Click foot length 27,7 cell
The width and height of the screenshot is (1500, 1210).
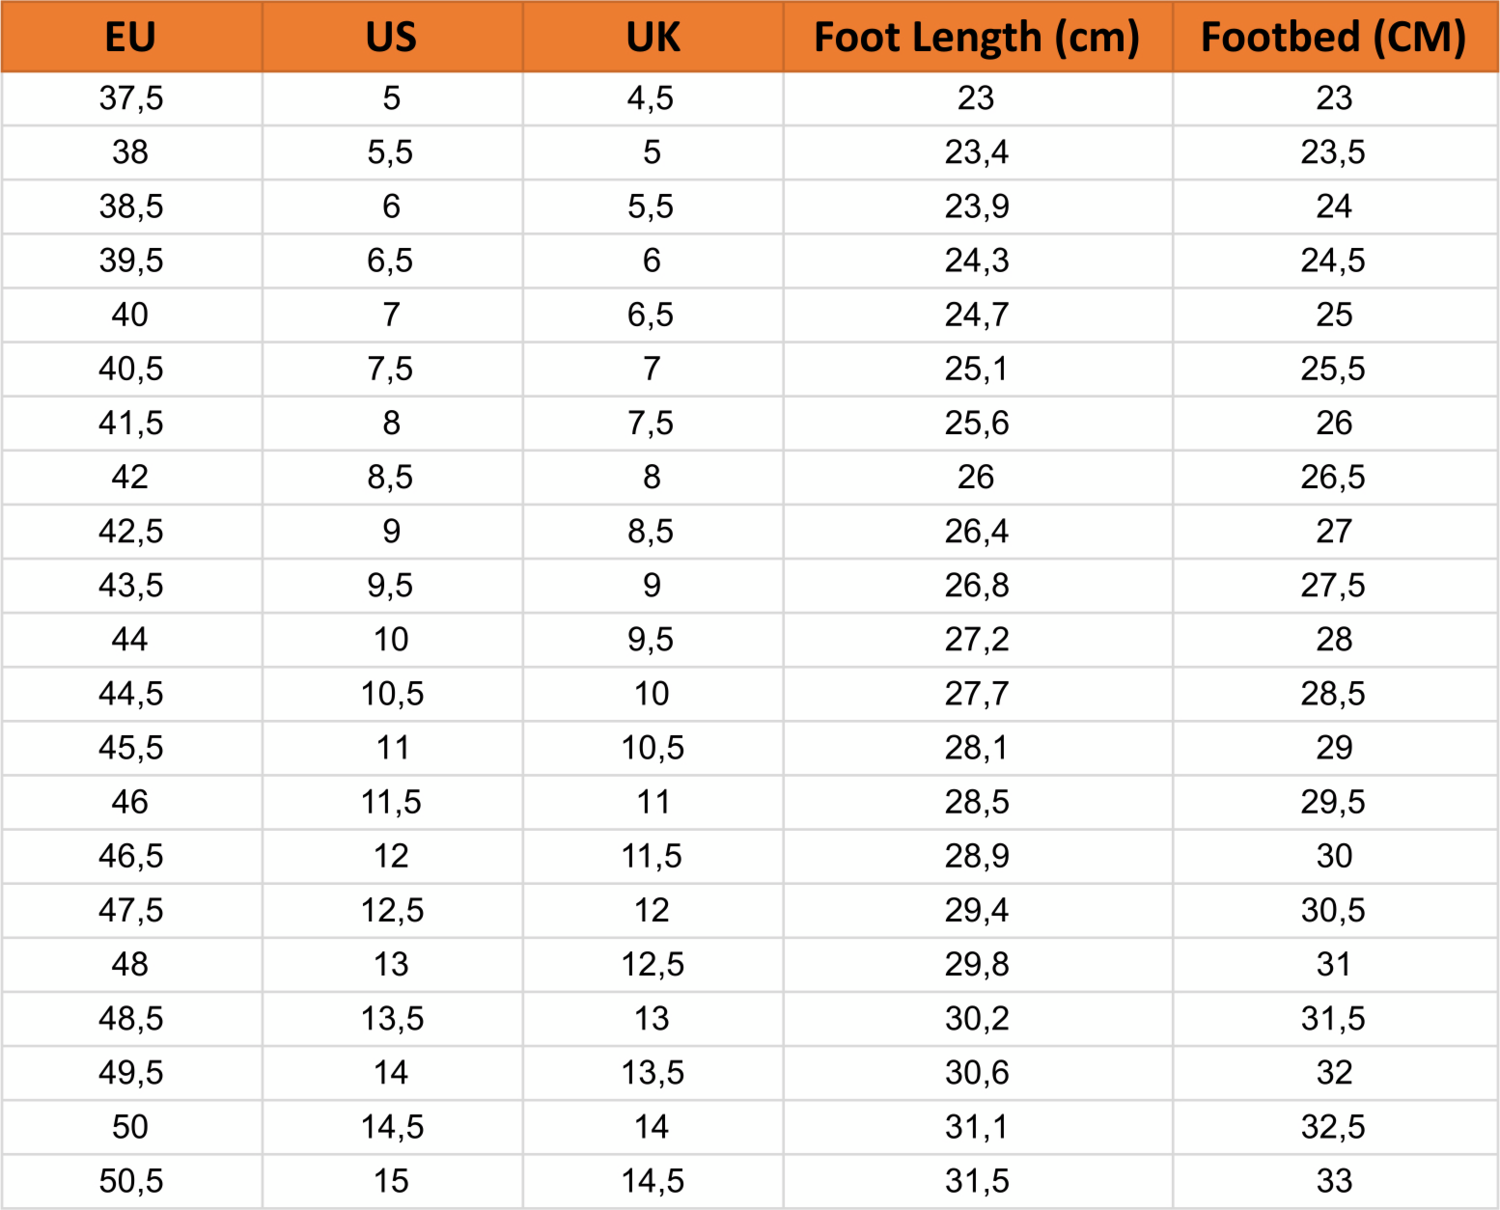977,693
